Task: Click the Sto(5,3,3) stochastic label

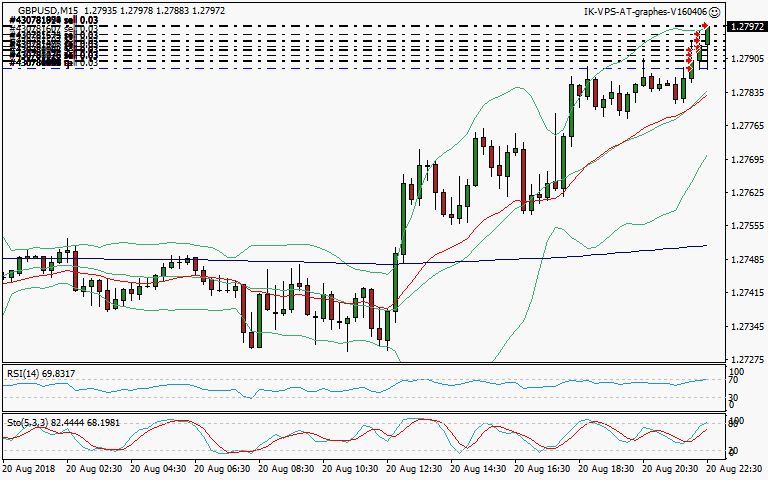Action: pos(50,423)
